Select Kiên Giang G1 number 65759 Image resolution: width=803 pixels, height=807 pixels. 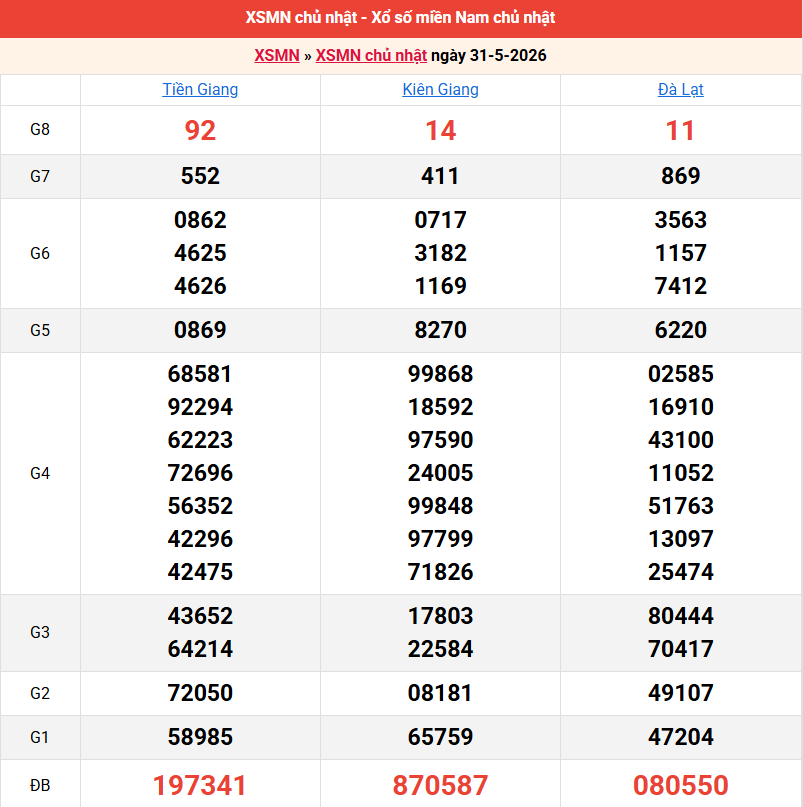pyautogui.click(x=441, y=737)
